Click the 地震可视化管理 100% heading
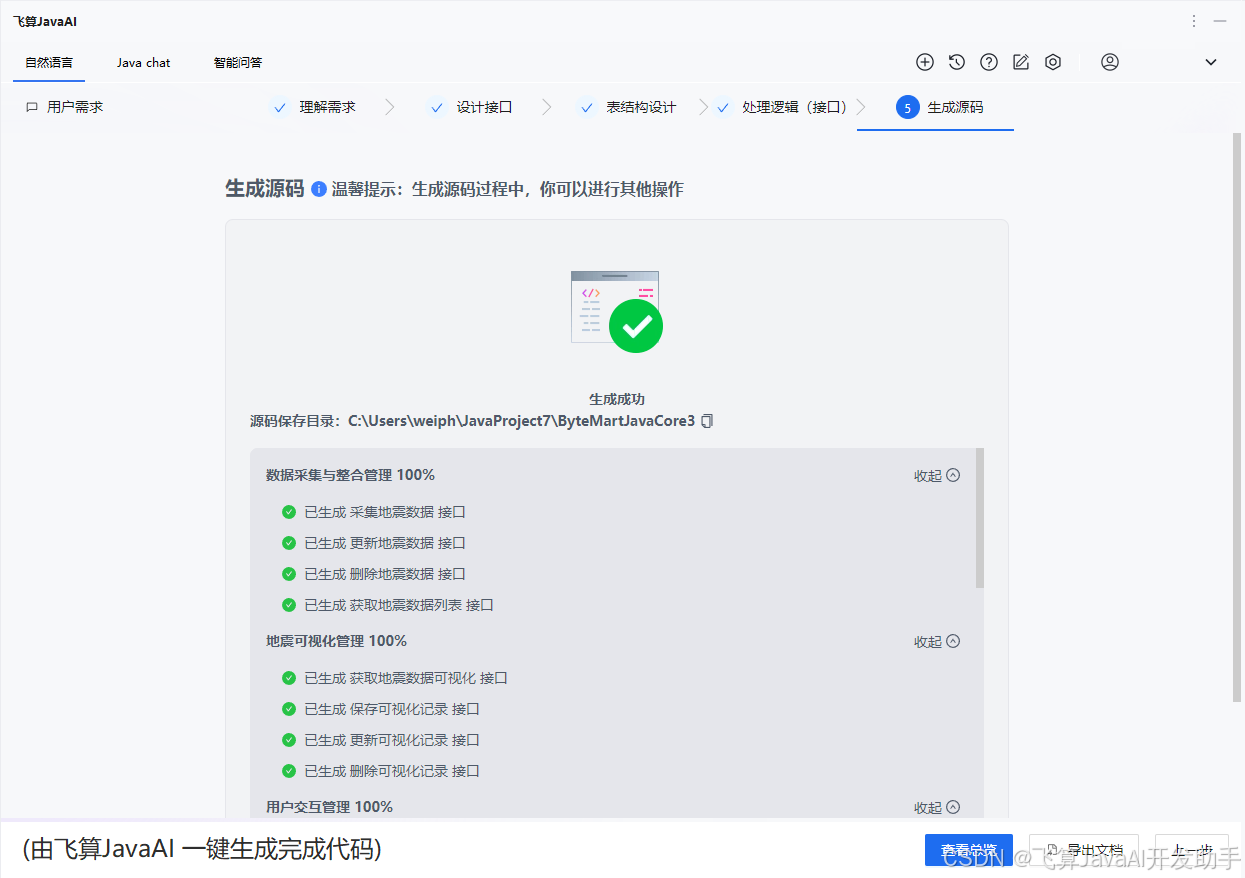1245x878 pixels. point(336,641)
